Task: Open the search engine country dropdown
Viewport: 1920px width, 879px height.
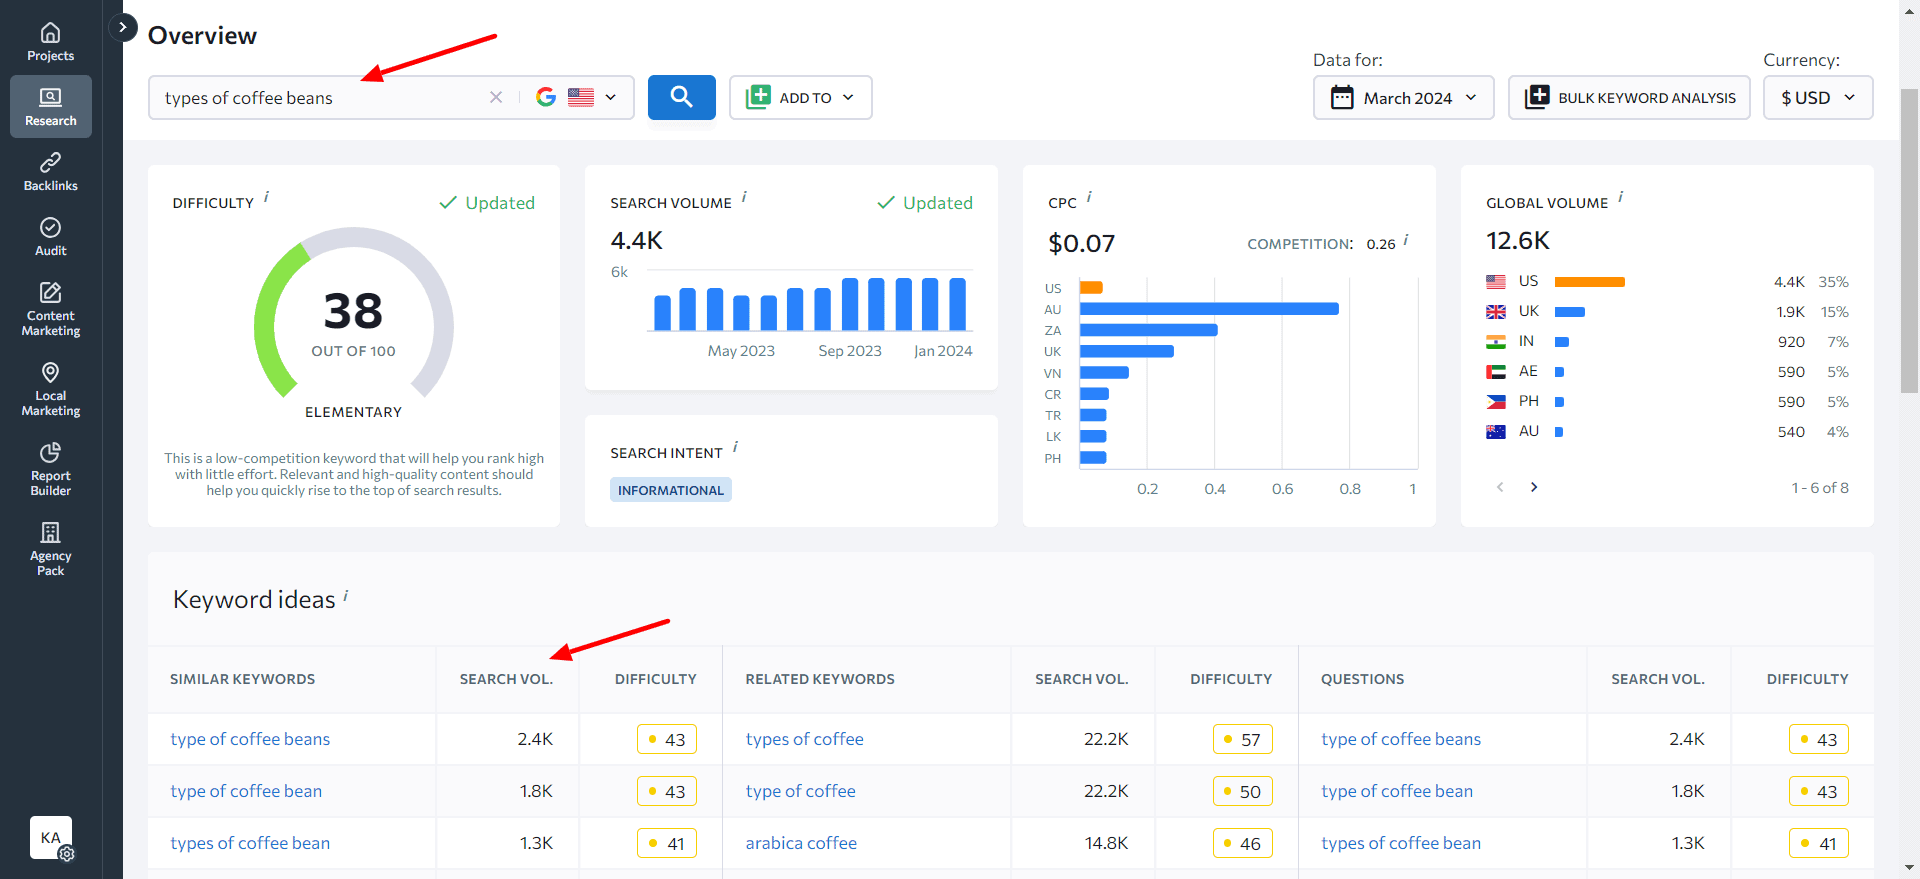Action: pos(579,97)
